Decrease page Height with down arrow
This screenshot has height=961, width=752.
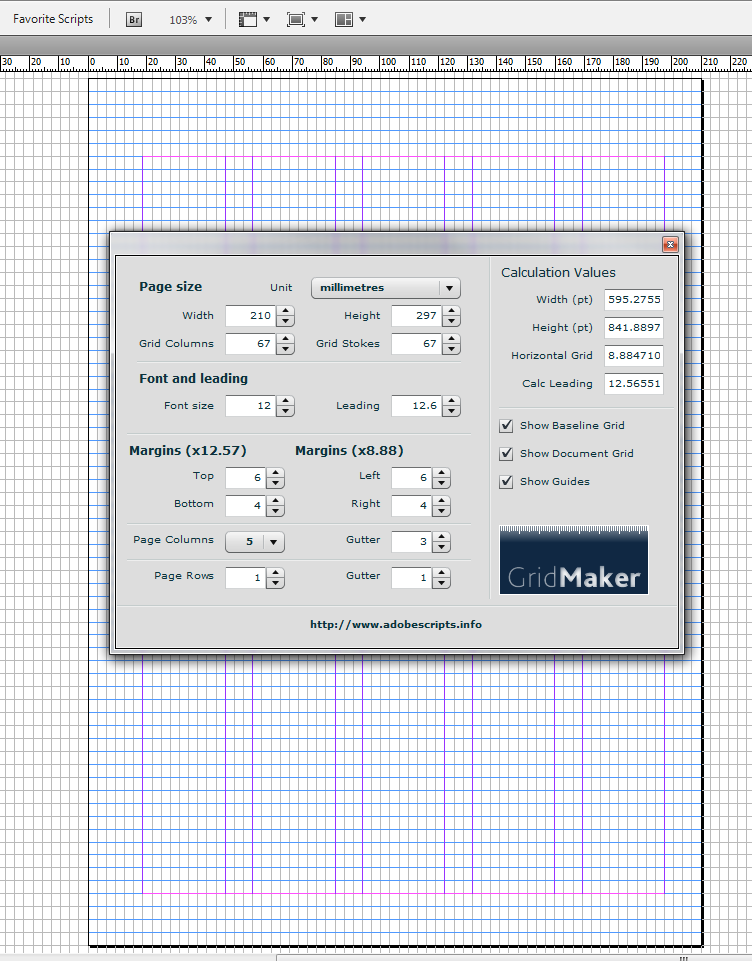[x=451, y=321]
